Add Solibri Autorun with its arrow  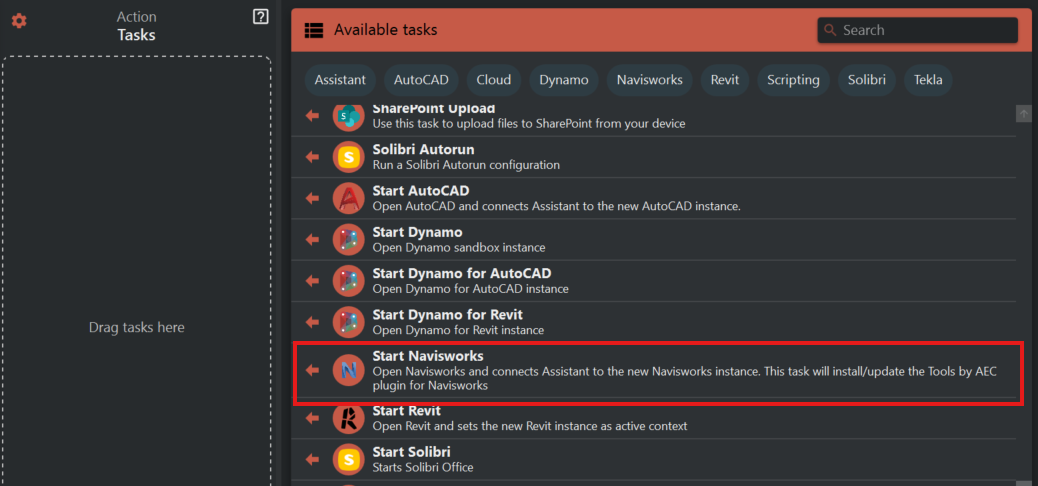click(312, 157)
